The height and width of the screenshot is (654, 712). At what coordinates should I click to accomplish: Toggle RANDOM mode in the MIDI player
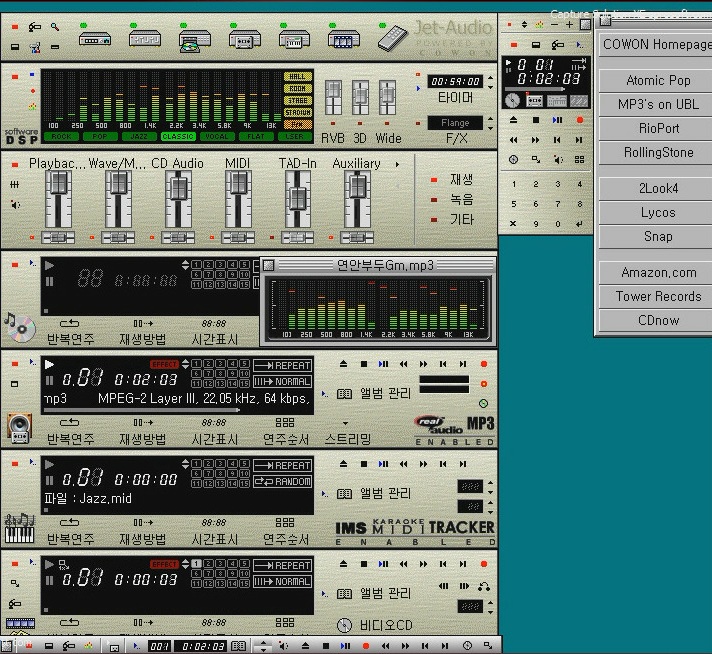tap(282, 481)
